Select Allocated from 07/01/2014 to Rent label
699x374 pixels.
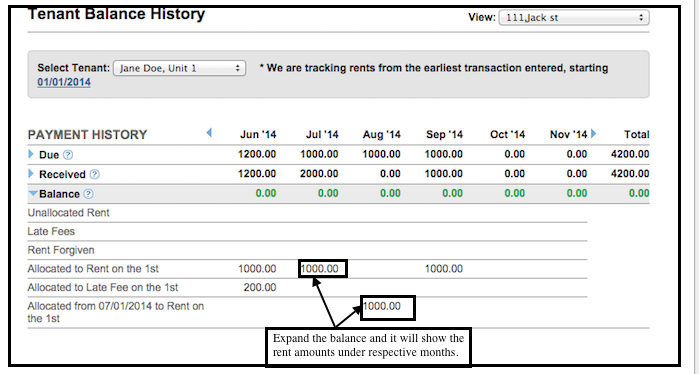click(x=115, y=312)
